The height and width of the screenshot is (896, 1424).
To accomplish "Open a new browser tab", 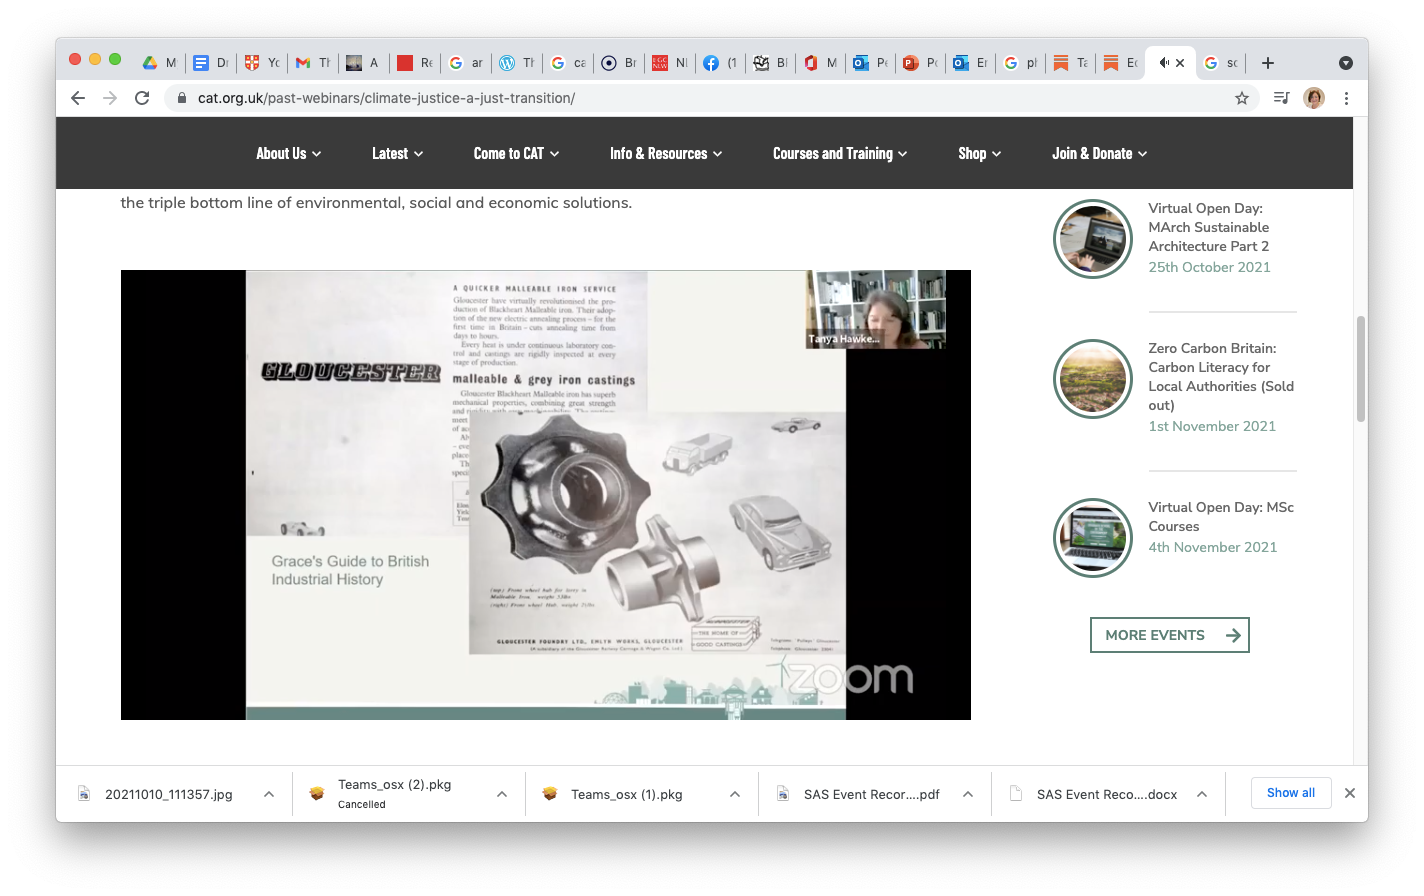I will (x=1268, y=63).
